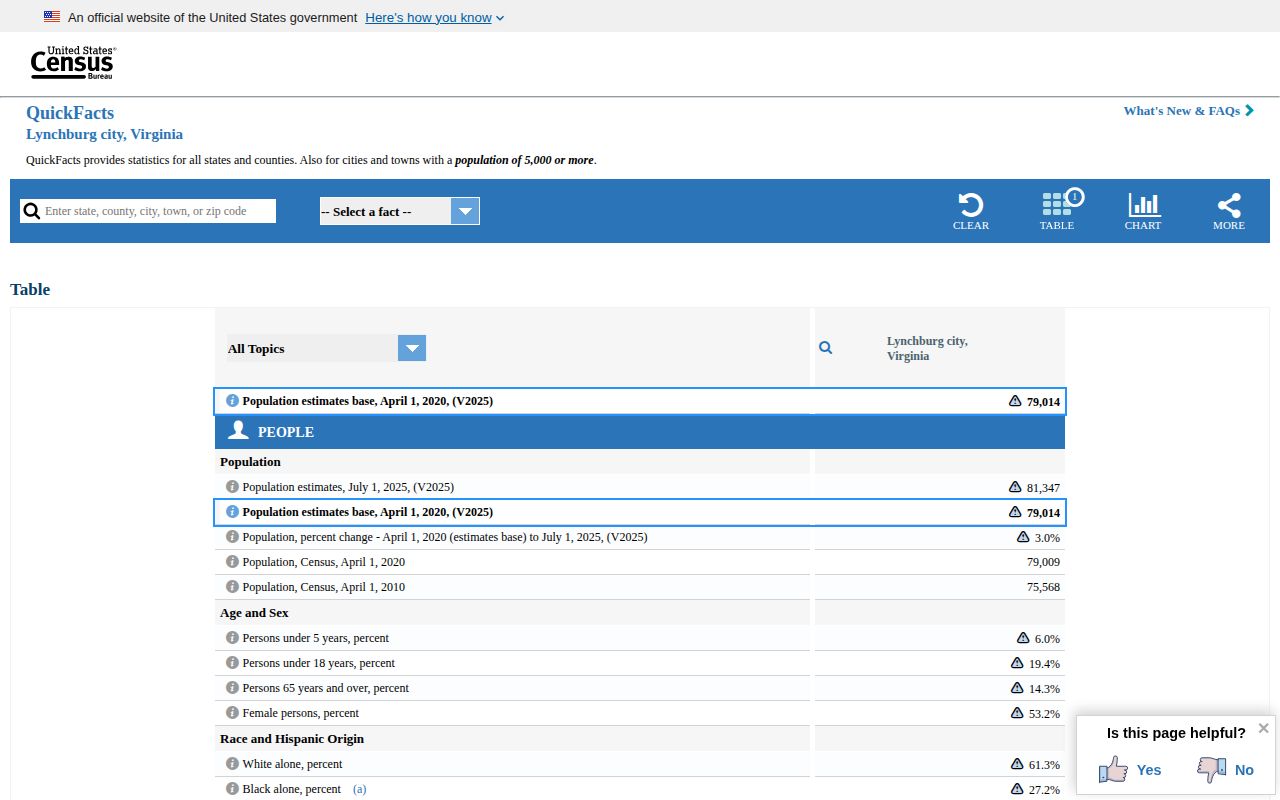The width and height of the screenshot is (1280, 800).
Task: Click the QuickFacts heading link
Action: 70,113
